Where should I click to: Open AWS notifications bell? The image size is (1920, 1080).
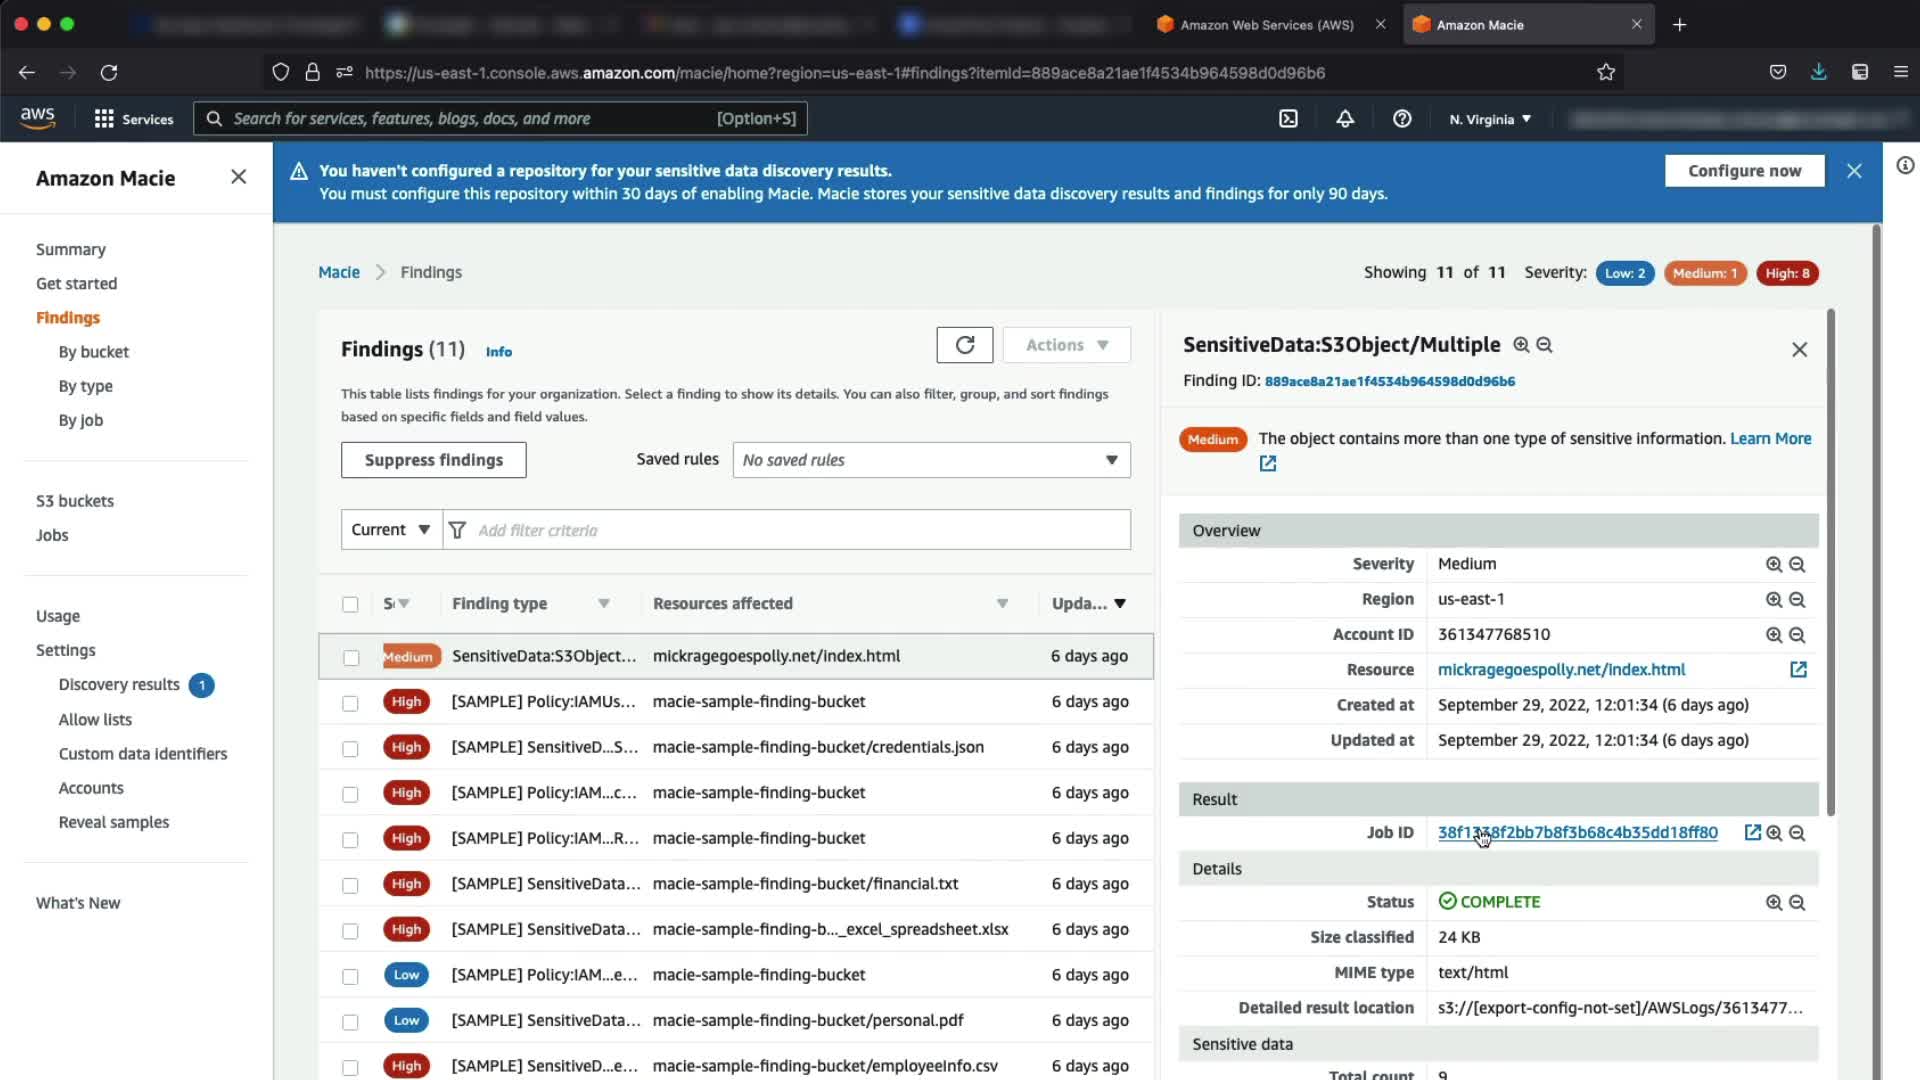pyautogui.click(x=1345, y=119)
